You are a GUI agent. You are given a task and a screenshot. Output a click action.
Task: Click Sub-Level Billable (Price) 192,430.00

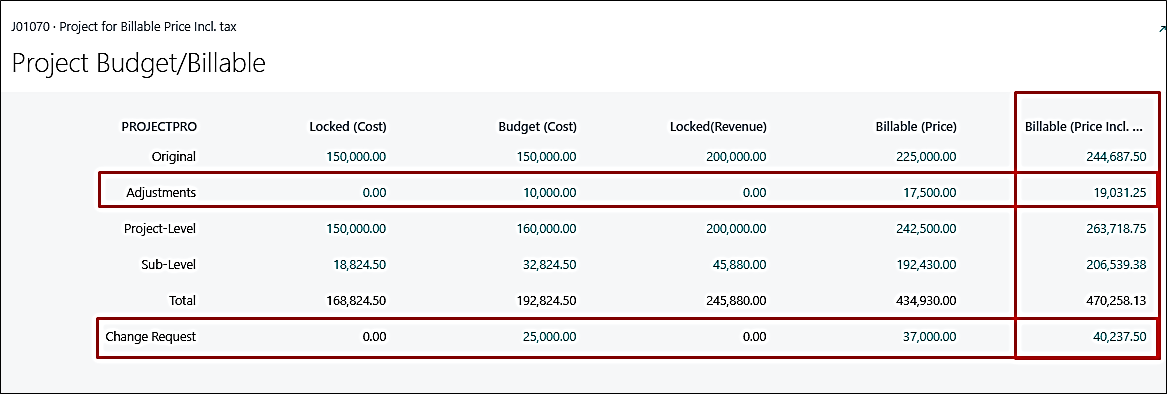(927, 264)
